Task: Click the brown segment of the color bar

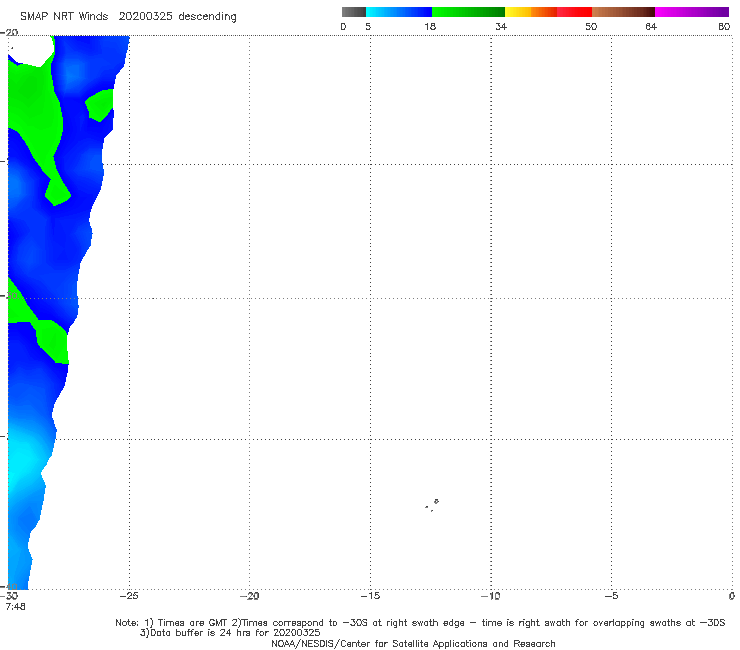Action: pos(623,12)
